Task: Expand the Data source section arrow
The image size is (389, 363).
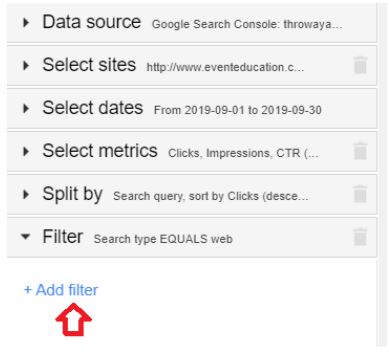Action: (x=26, y=23)
